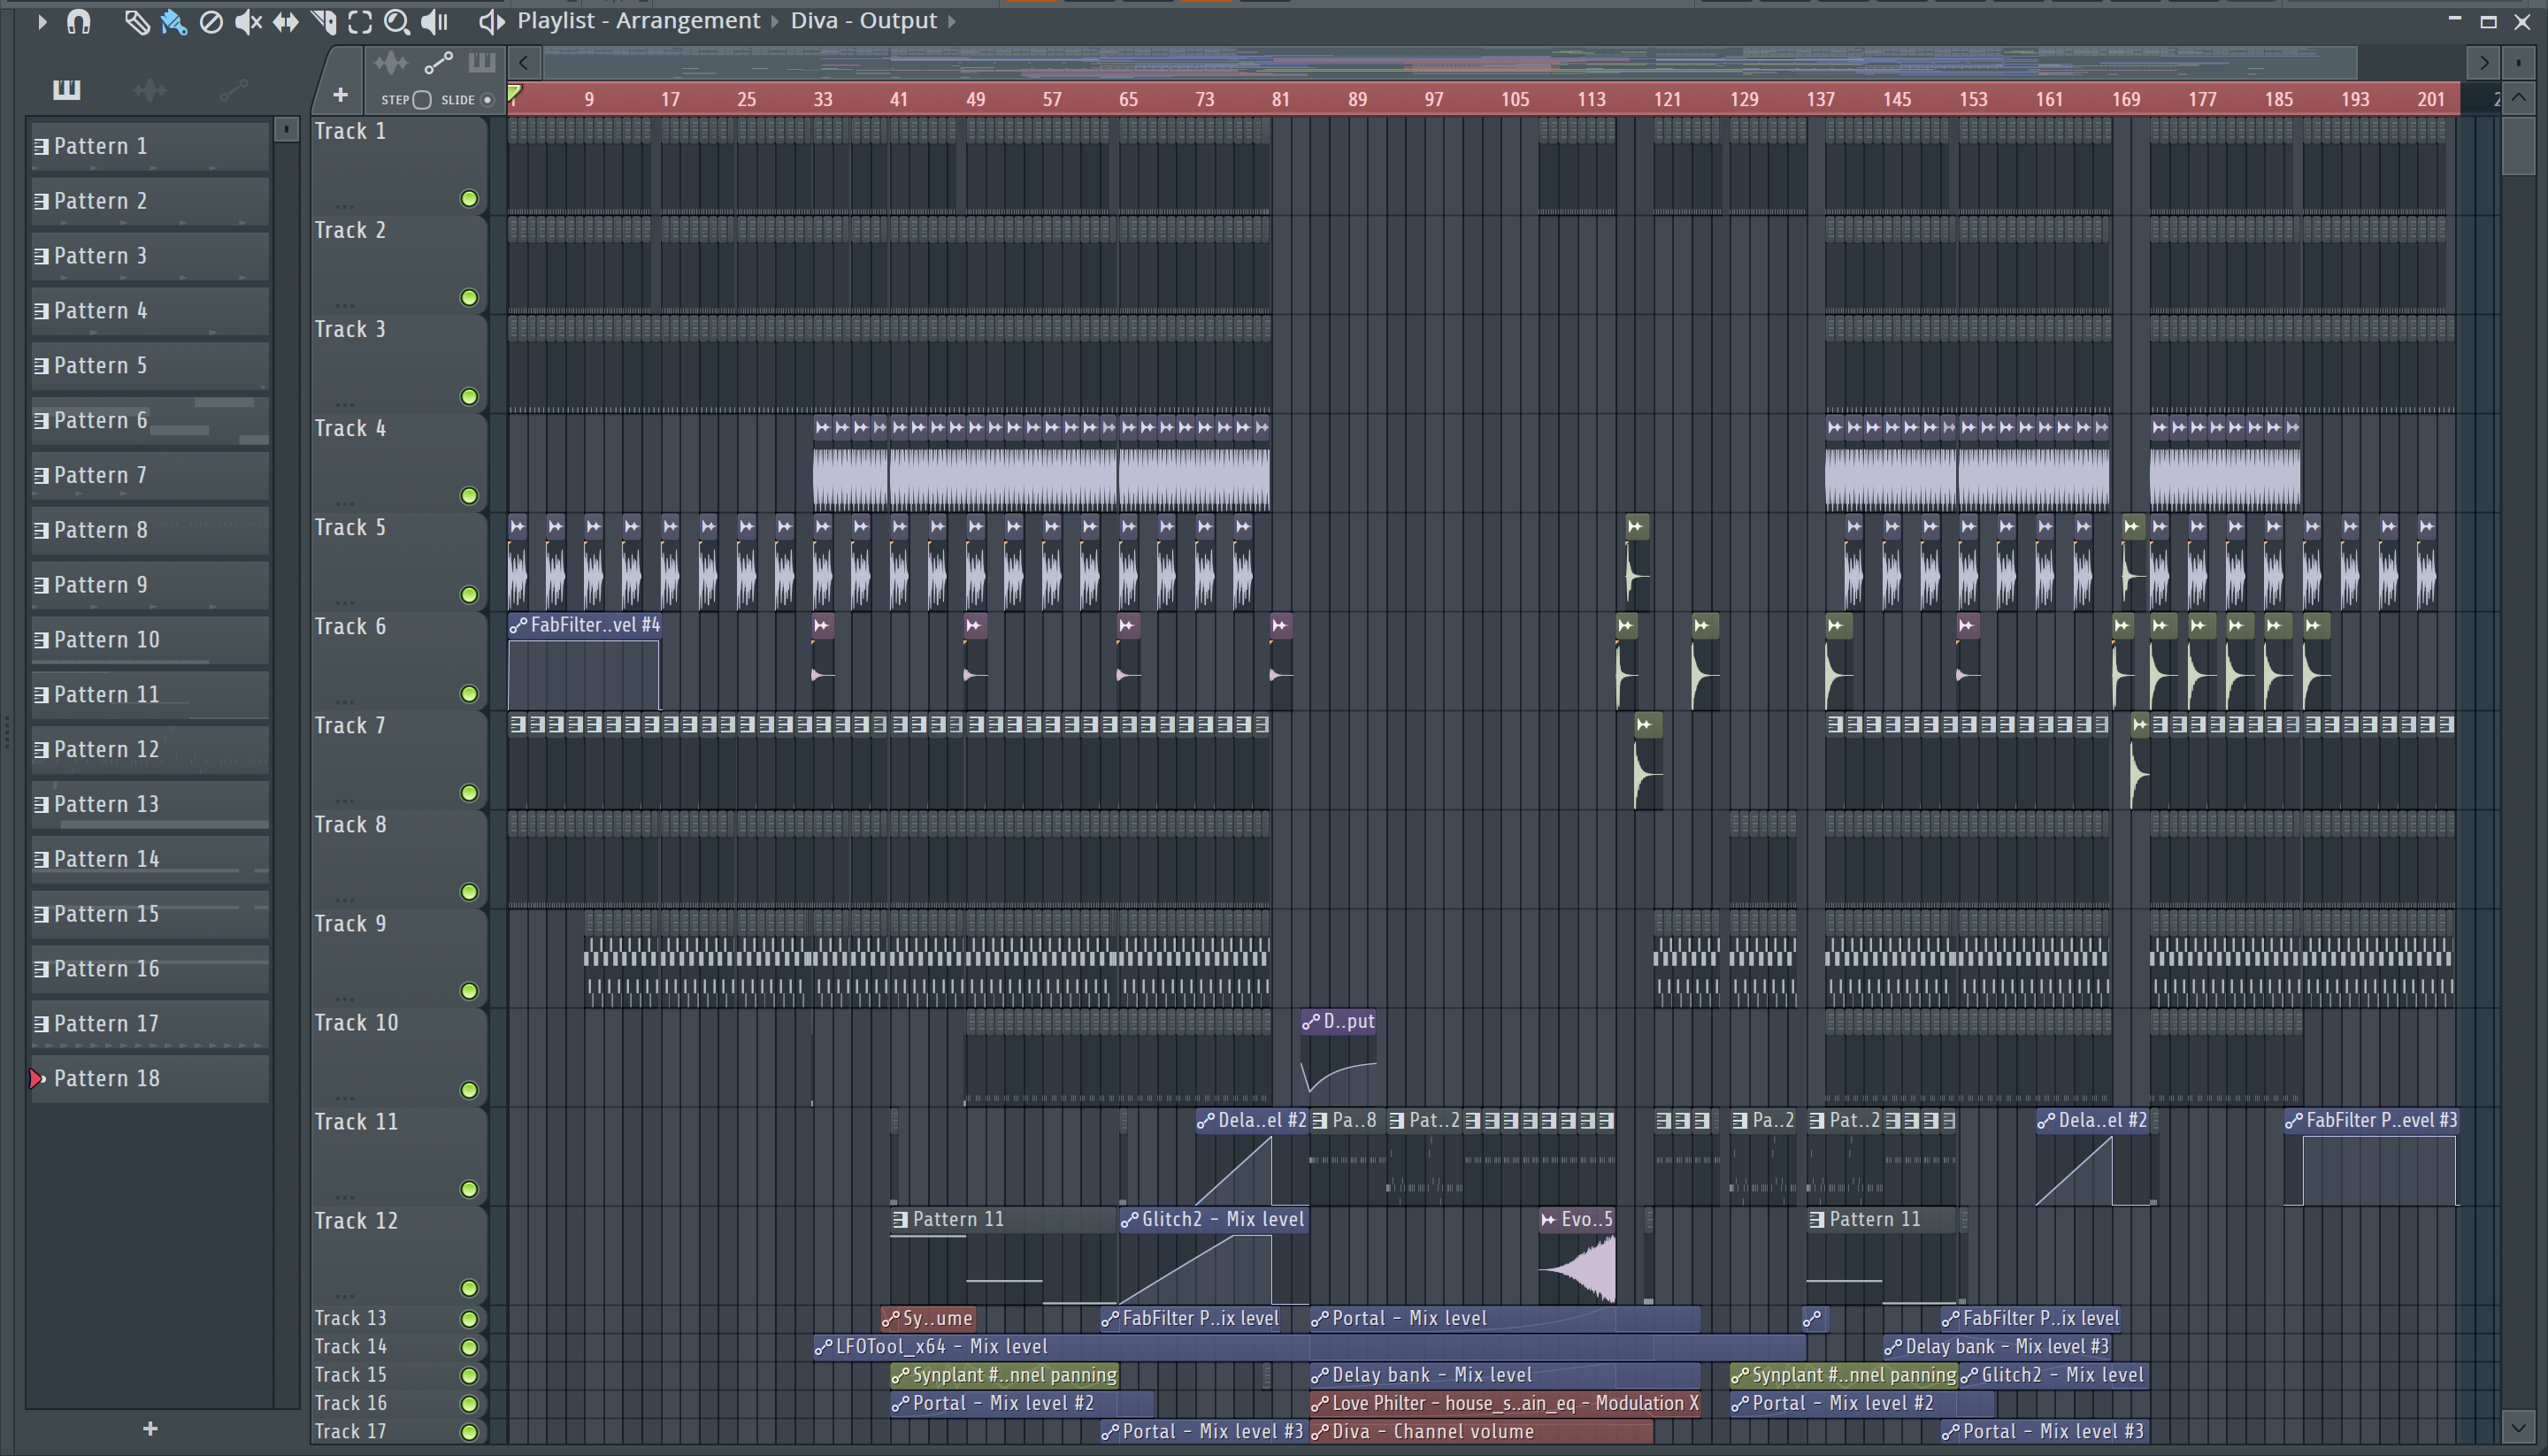Screen dimensions: 2548x1456
Task: Jump the timeline left with the < arrow
Action: click(523, 63)
